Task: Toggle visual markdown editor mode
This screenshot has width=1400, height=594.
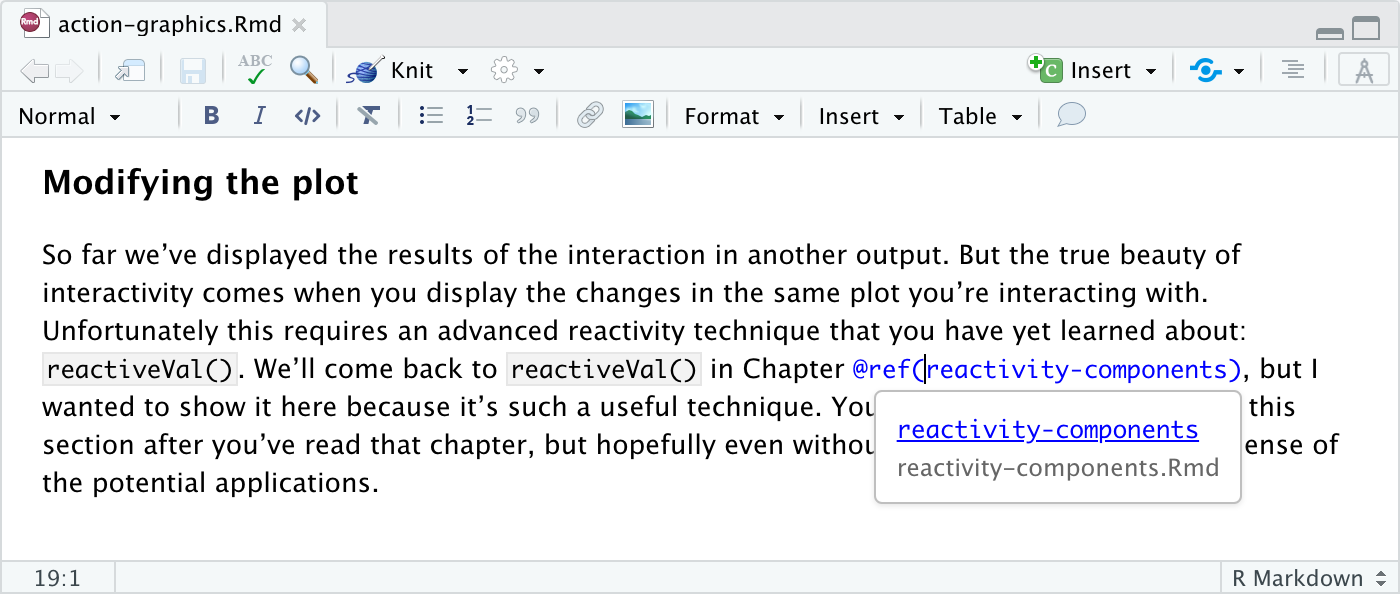Action: 1362,70
